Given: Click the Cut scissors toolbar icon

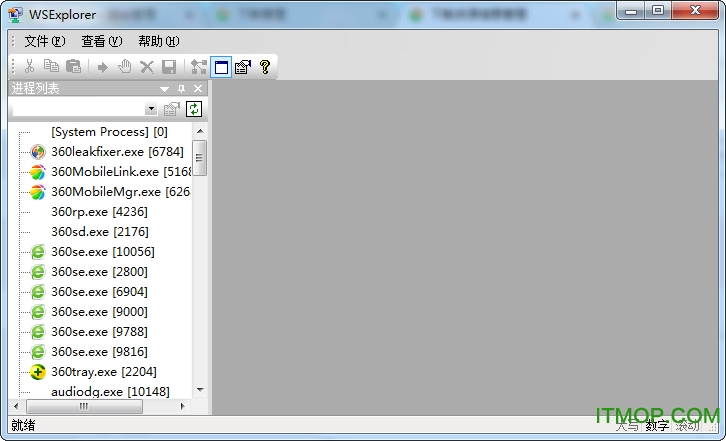Looking at the screenshot, I should (30, 67).
